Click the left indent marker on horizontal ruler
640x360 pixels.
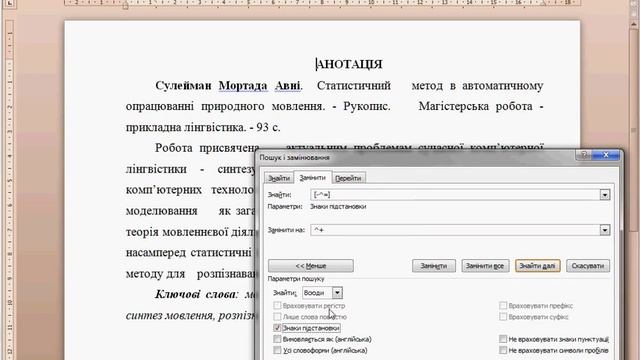coord(125,5)
